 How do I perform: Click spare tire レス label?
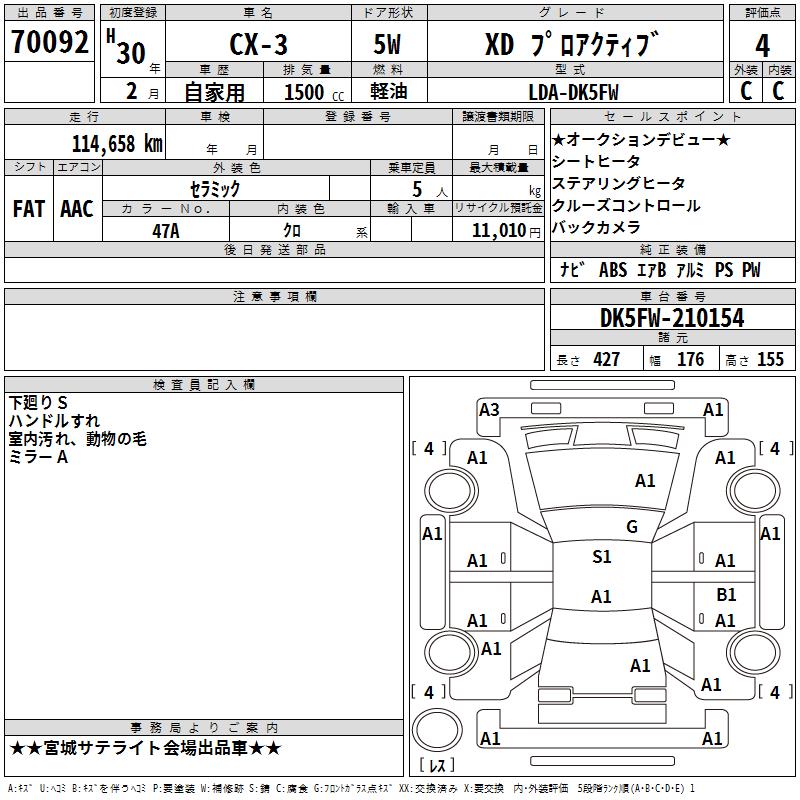click(437, 764)
